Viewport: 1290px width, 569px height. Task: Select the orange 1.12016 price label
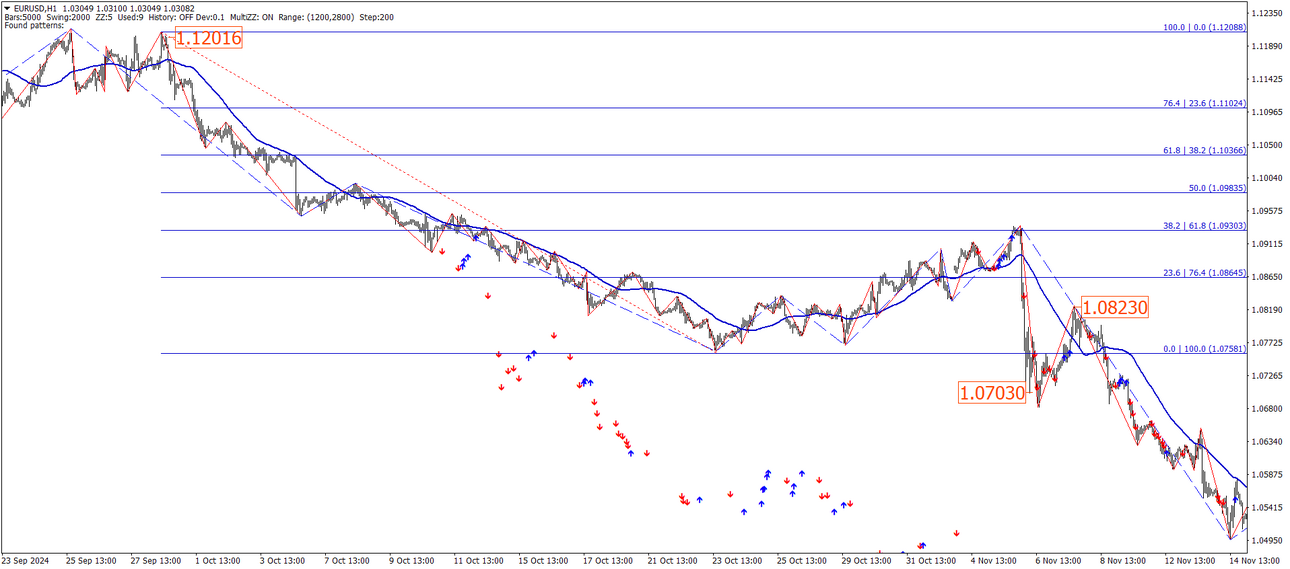pyautogui.click(x=209, y=39)
